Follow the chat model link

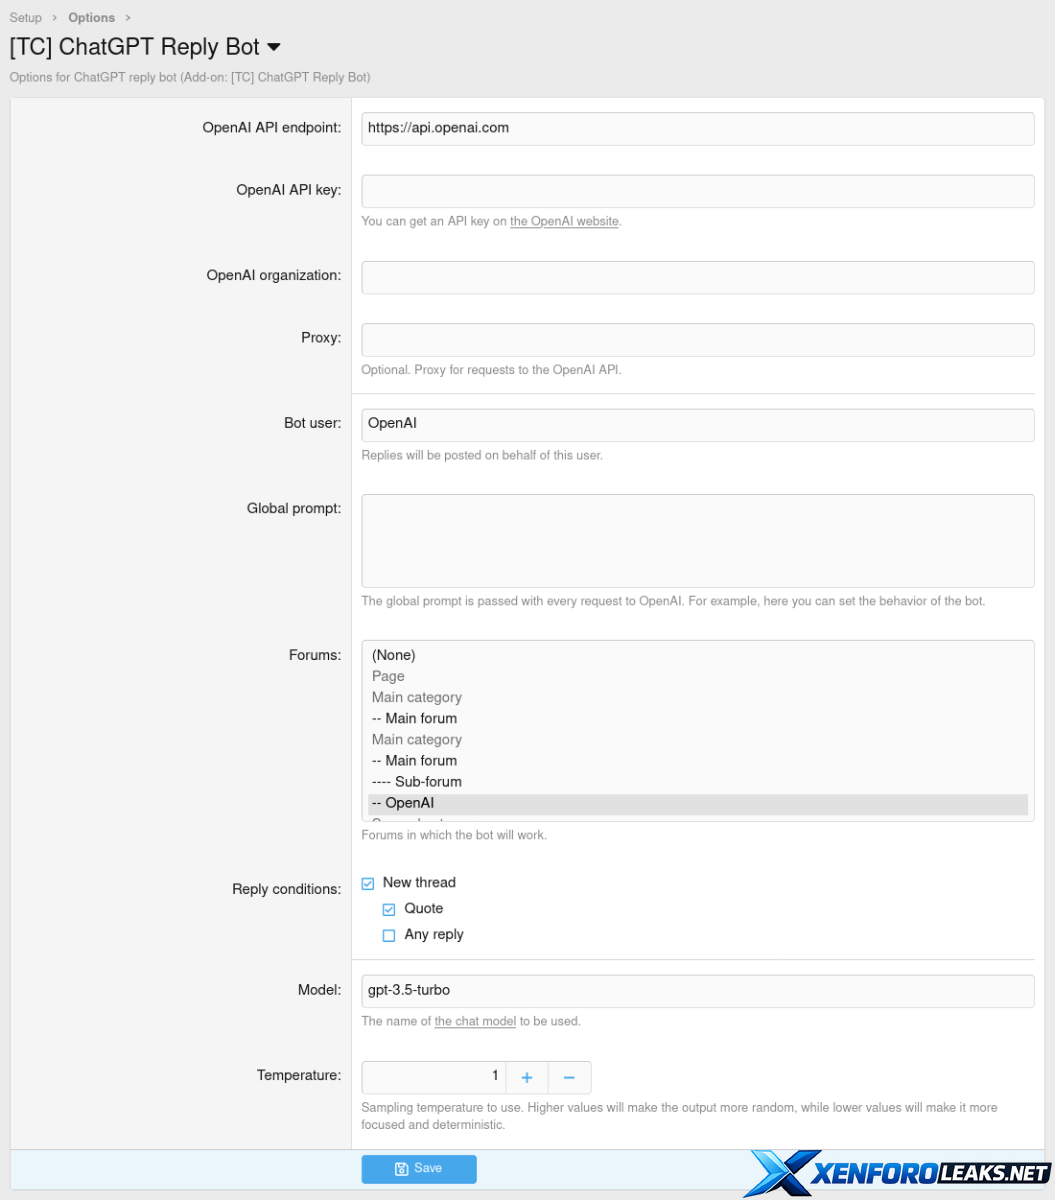pos(475,1021)
